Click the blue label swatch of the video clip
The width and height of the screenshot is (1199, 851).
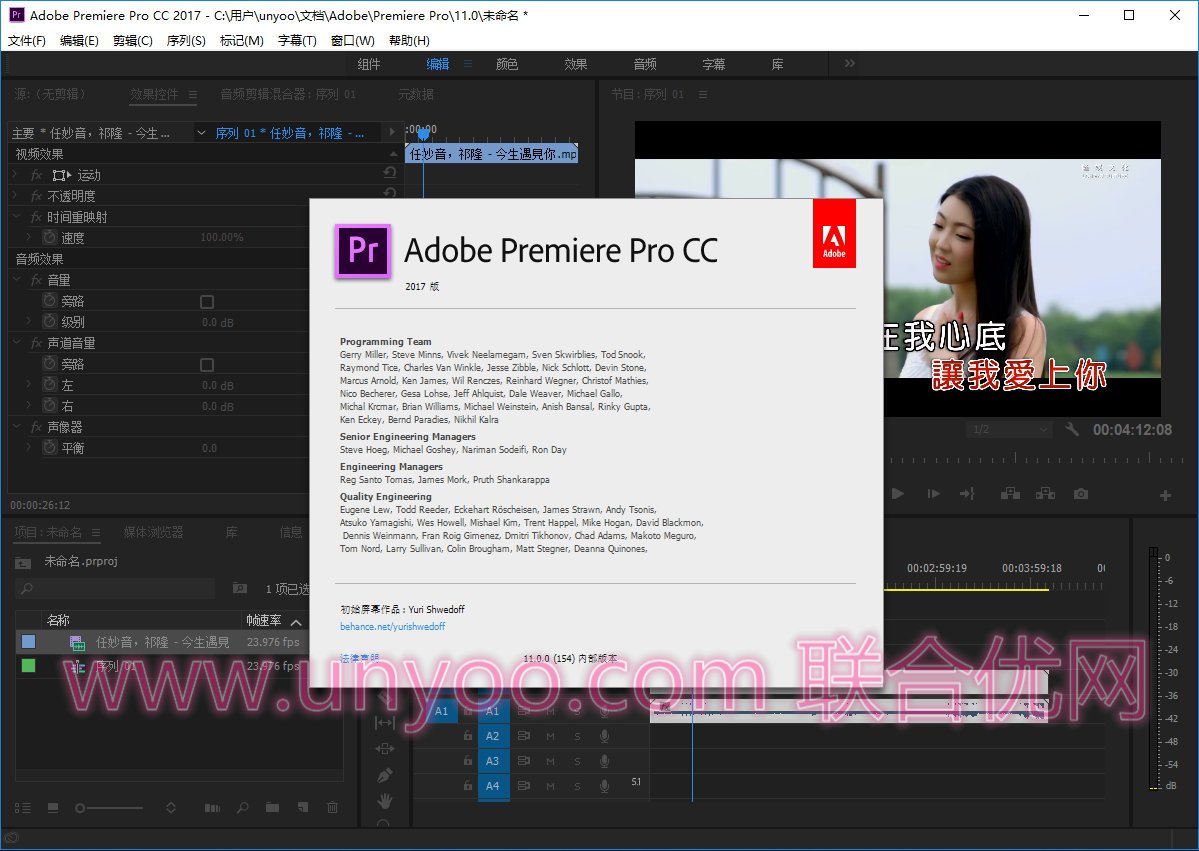click(28, 641)
